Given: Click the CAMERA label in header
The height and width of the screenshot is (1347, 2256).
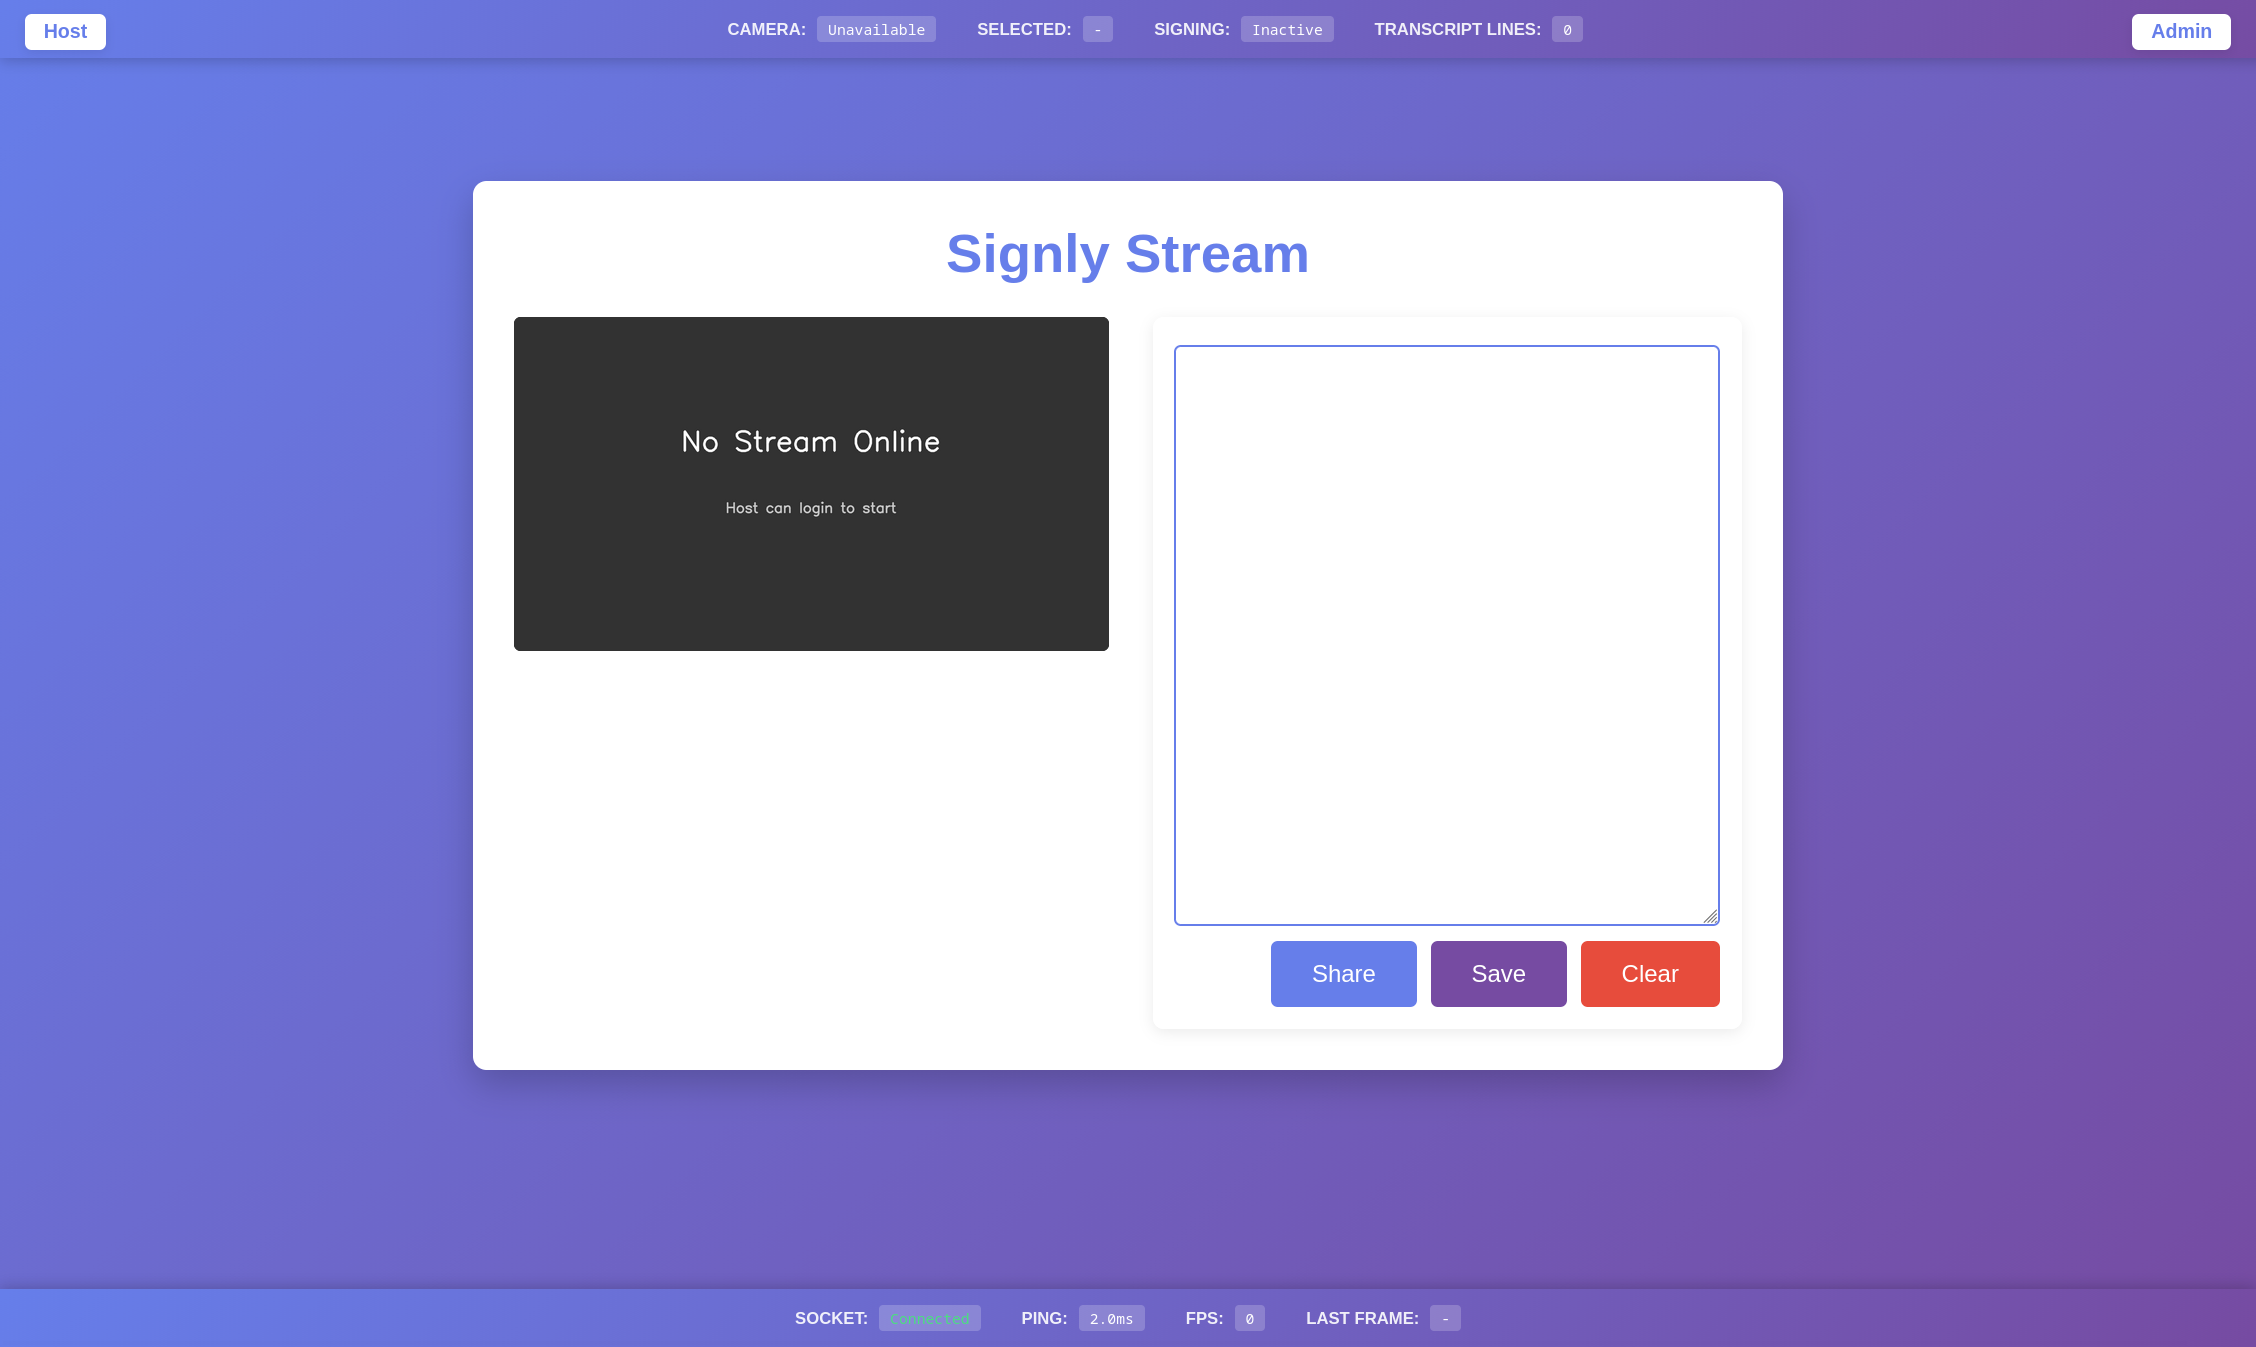Looking at the screenshot, I should point(766,30).
